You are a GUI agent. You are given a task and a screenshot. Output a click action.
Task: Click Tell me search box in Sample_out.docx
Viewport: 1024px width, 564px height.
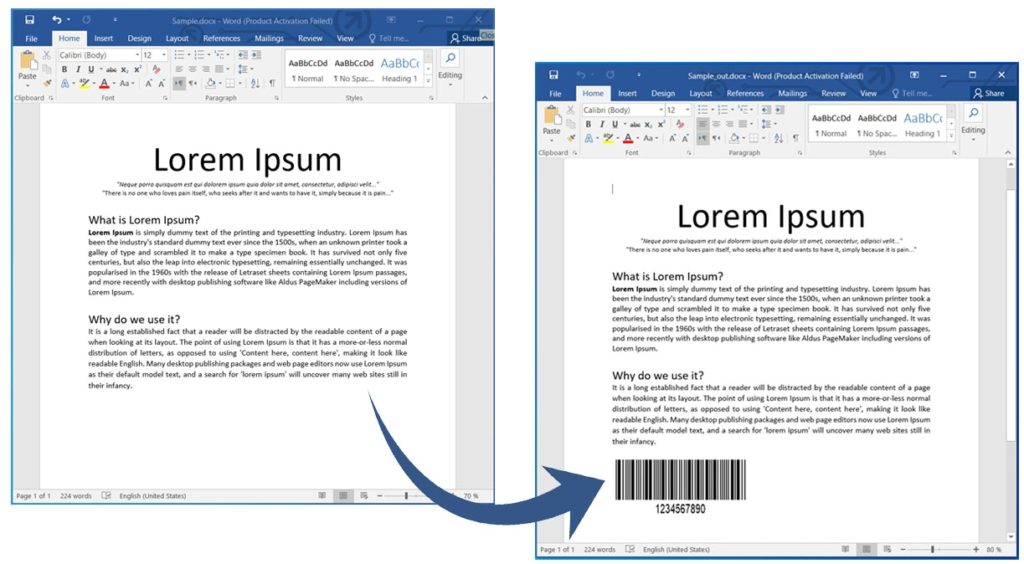(x=910, y=93)
